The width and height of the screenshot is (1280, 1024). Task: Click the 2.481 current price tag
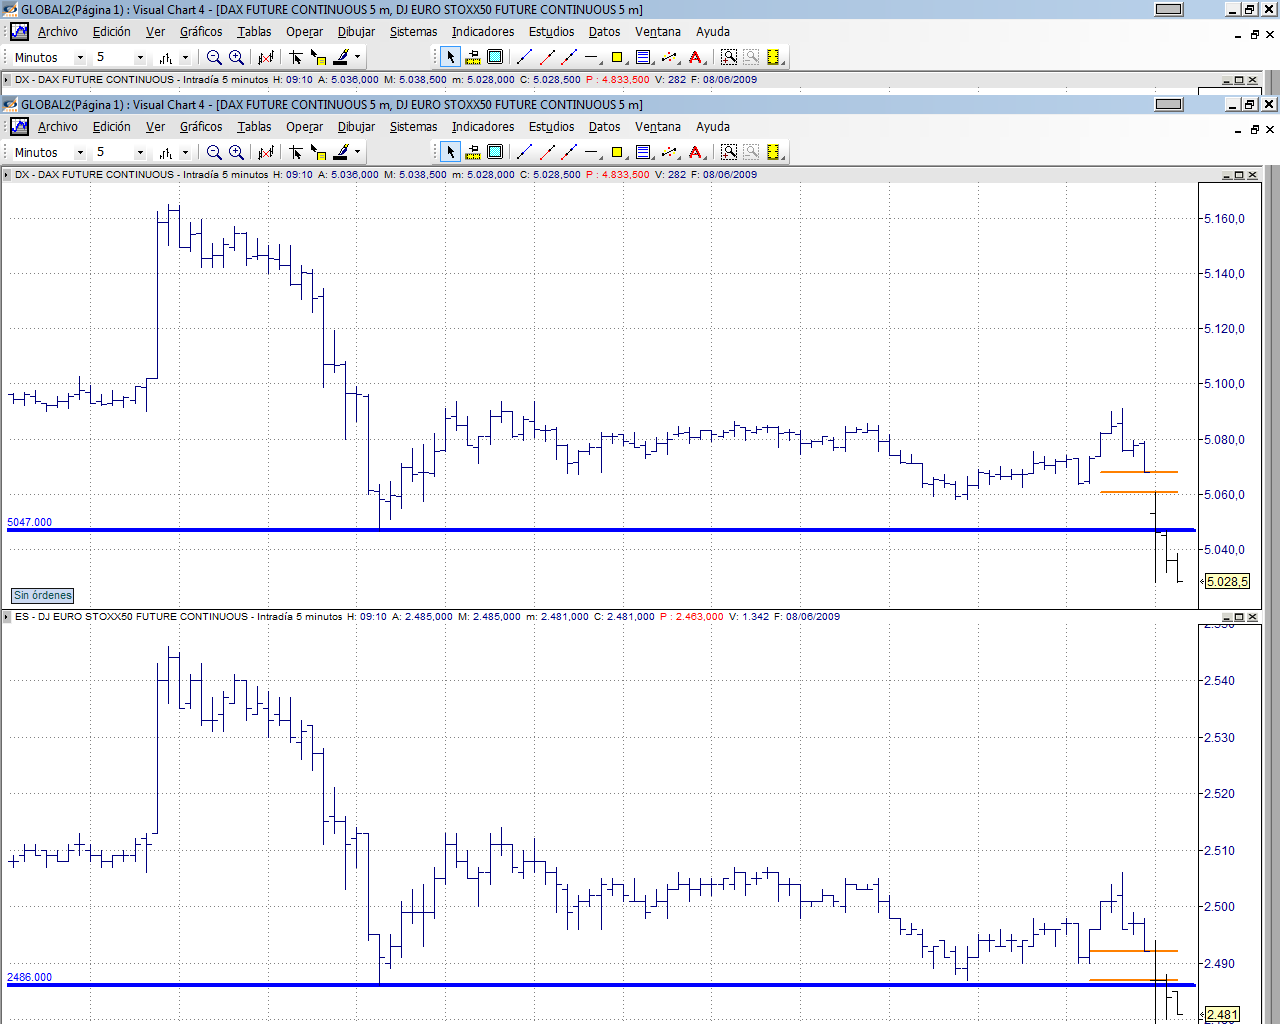1222,1015
